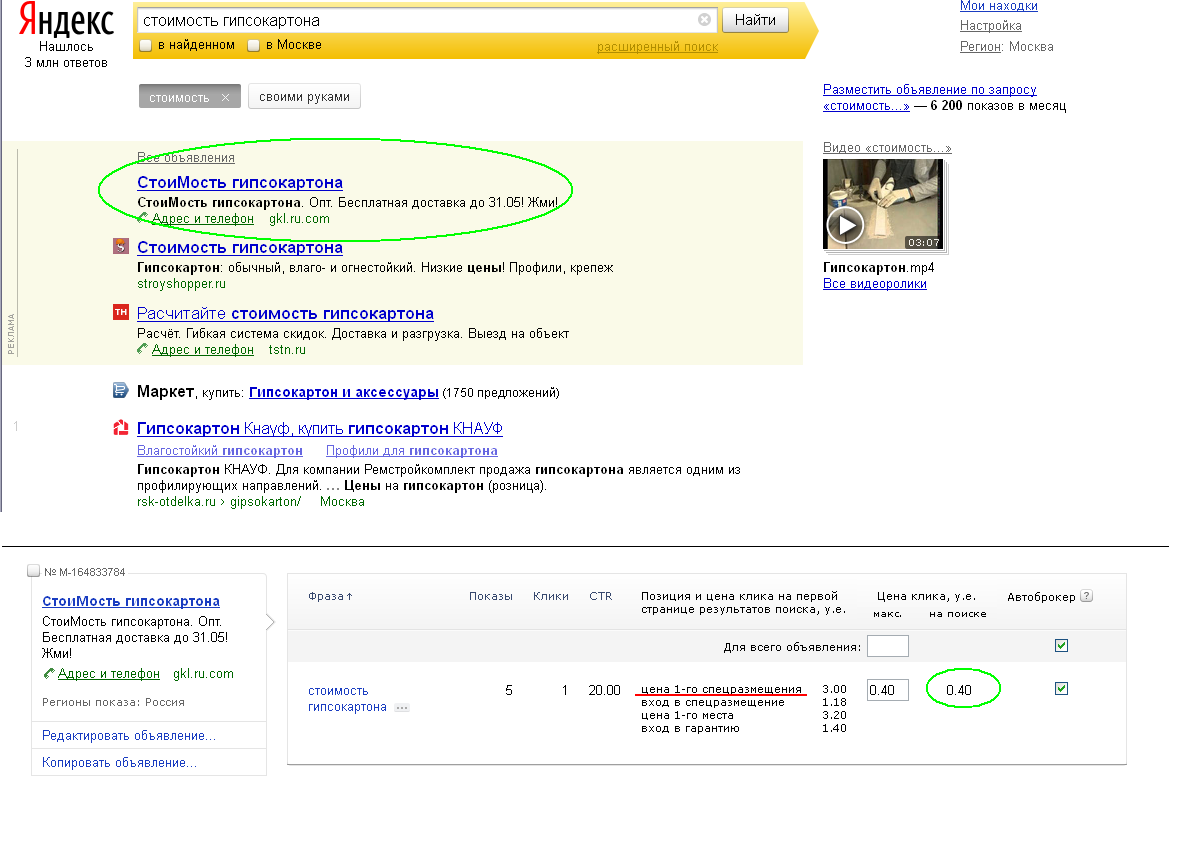Open the «Все видеоролики» link

[874, 284]
